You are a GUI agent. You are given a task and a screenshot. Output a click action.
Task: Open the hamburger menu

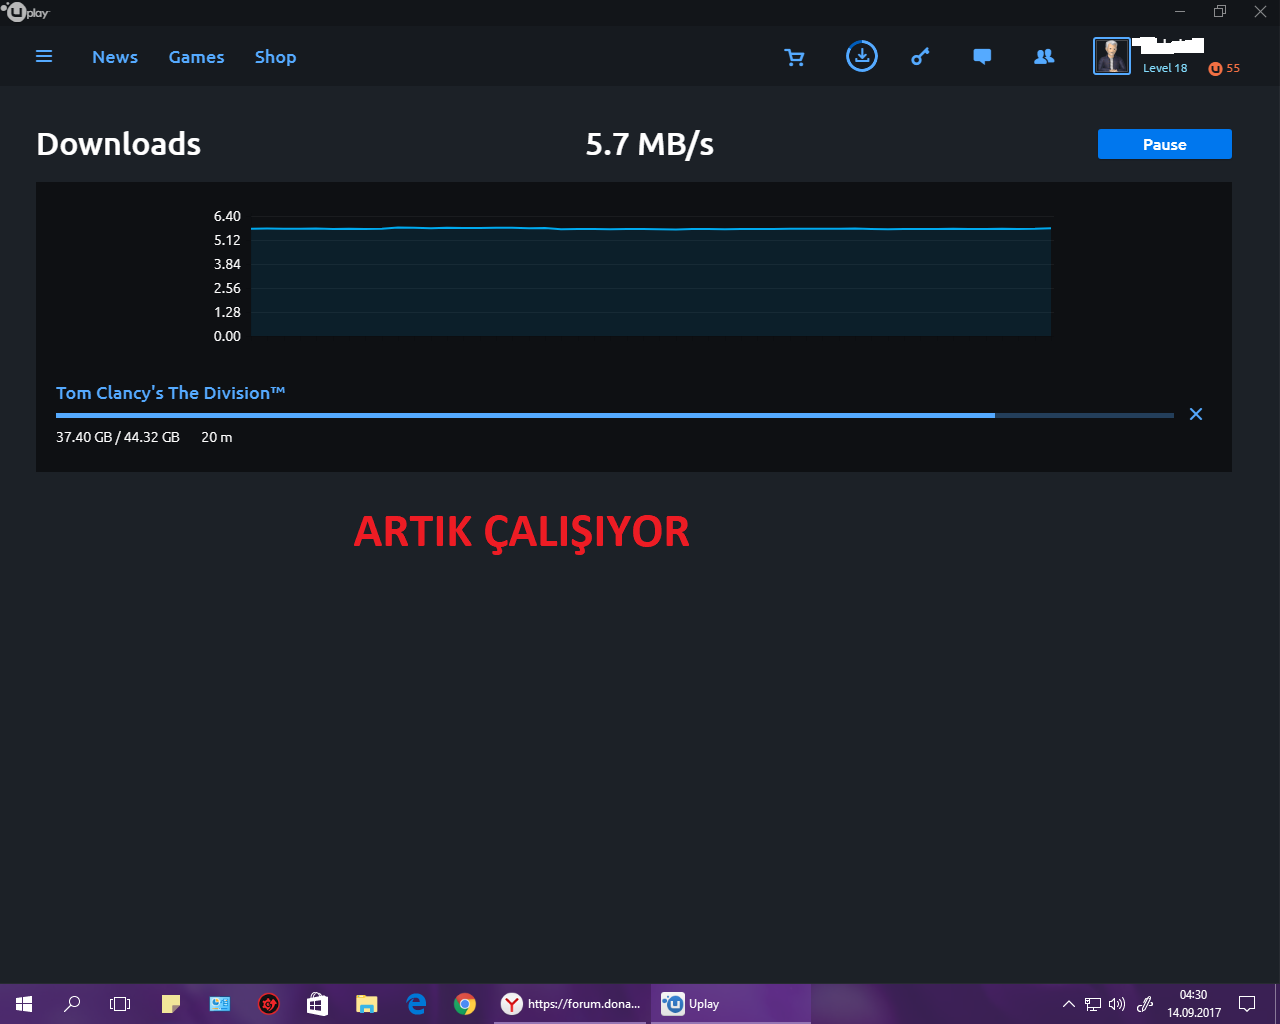pyautogui.click(x=44, y=57)
